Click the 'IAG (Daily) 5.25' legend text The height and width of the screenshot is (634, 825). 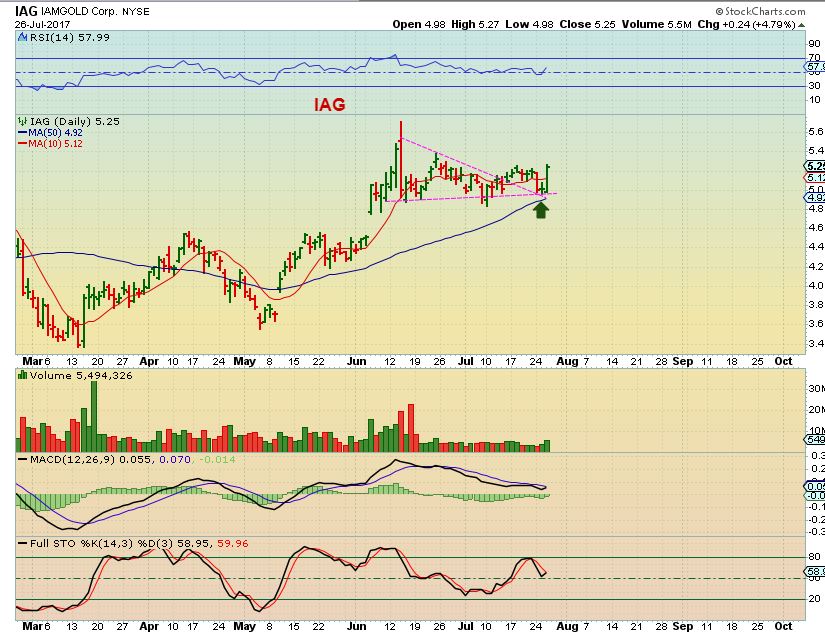(x=75, y=122)
